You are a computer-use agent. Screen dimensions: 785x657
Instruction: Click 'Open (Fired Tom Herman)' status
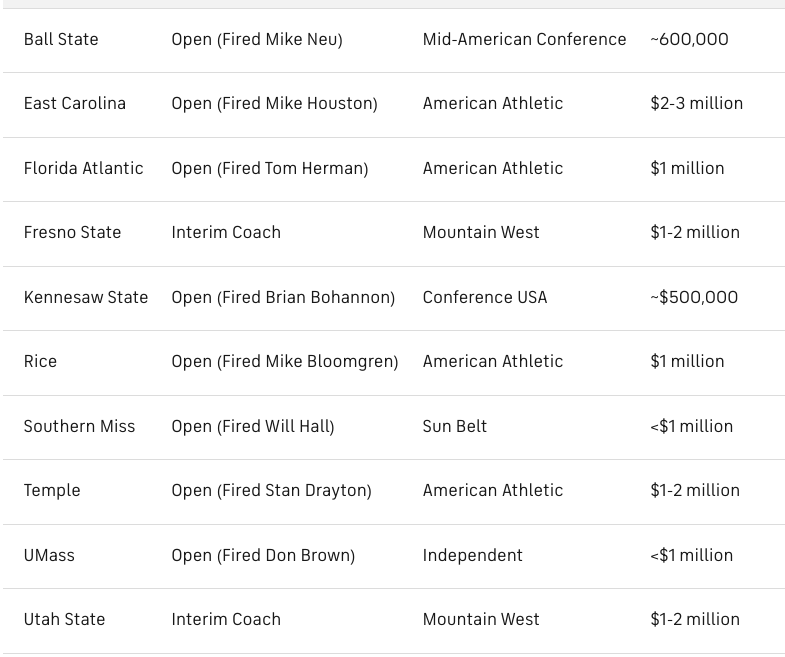pos(270,168)
